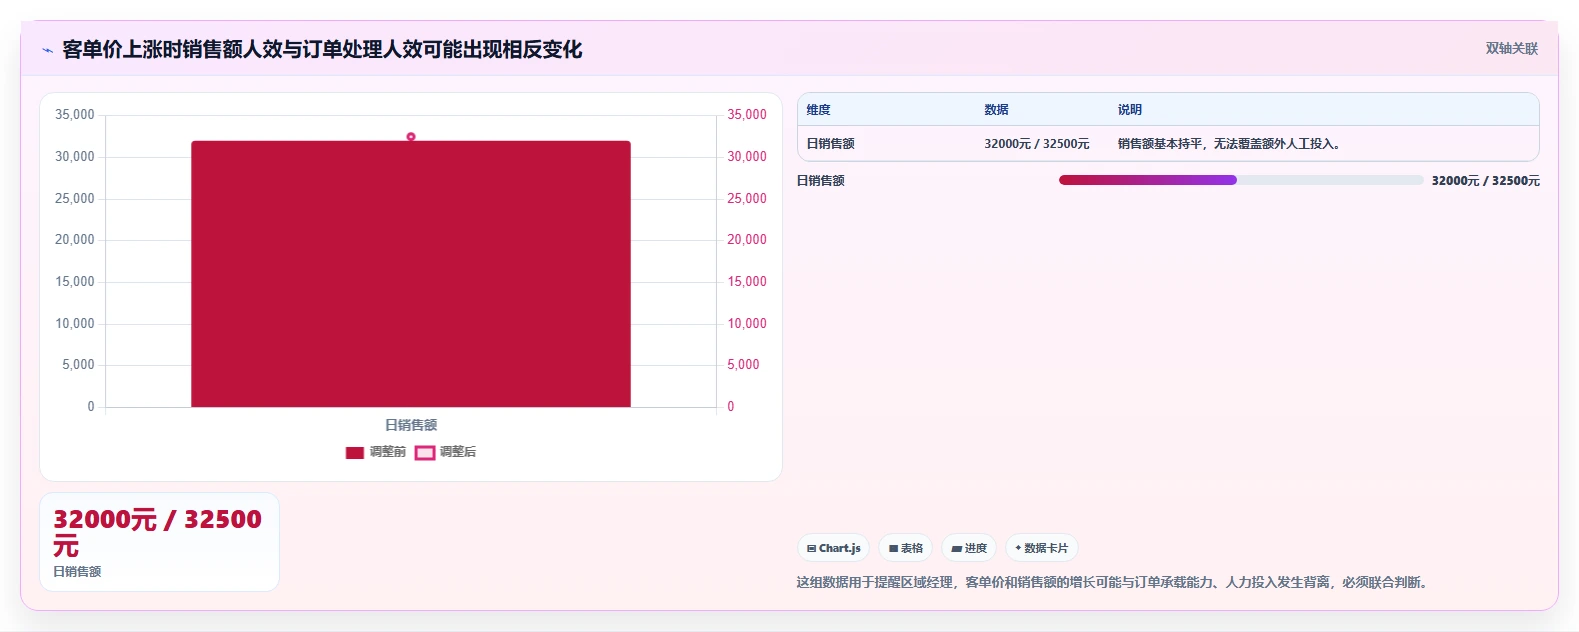Click the Chart.js chip
The width and height of the screenshot is (1579, 632).
pyautogui.click(x=833, y=548)
